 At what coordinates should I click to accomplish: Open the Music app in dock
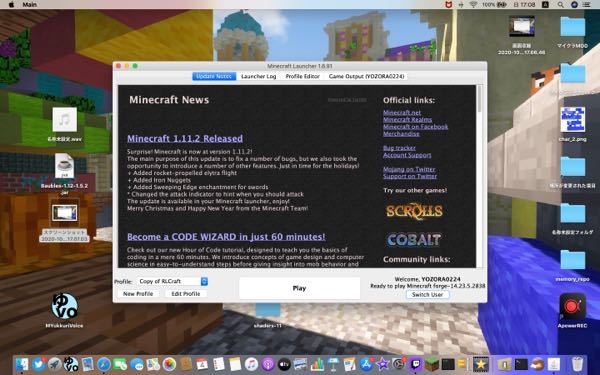click(251, 364)
